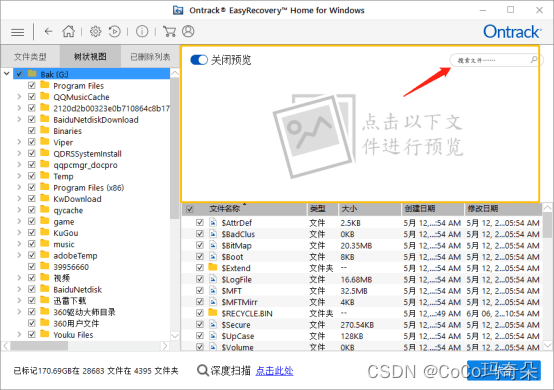554x390 pixels.
Task: Click the resume recovery clock icon
Action: click(x=114, y=32)
